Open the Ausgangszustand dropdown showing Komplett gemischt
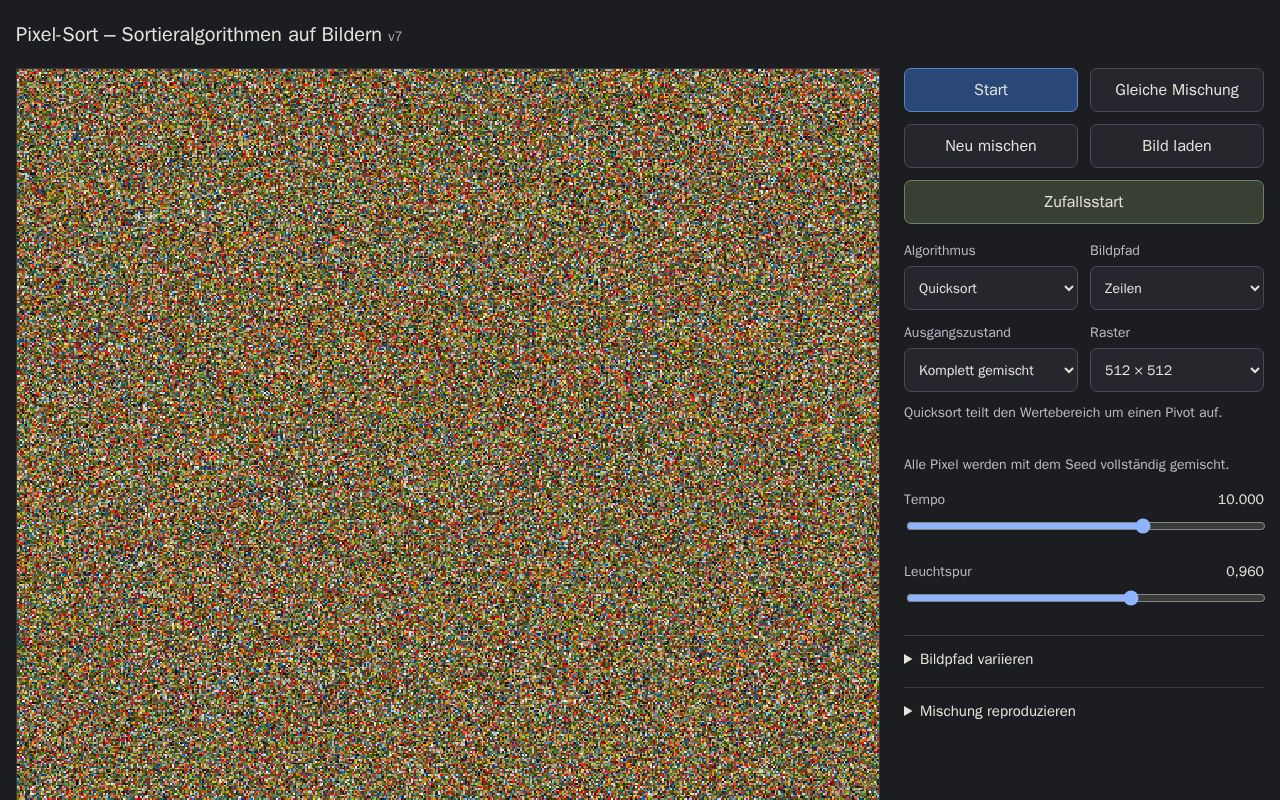 [991, 370]
